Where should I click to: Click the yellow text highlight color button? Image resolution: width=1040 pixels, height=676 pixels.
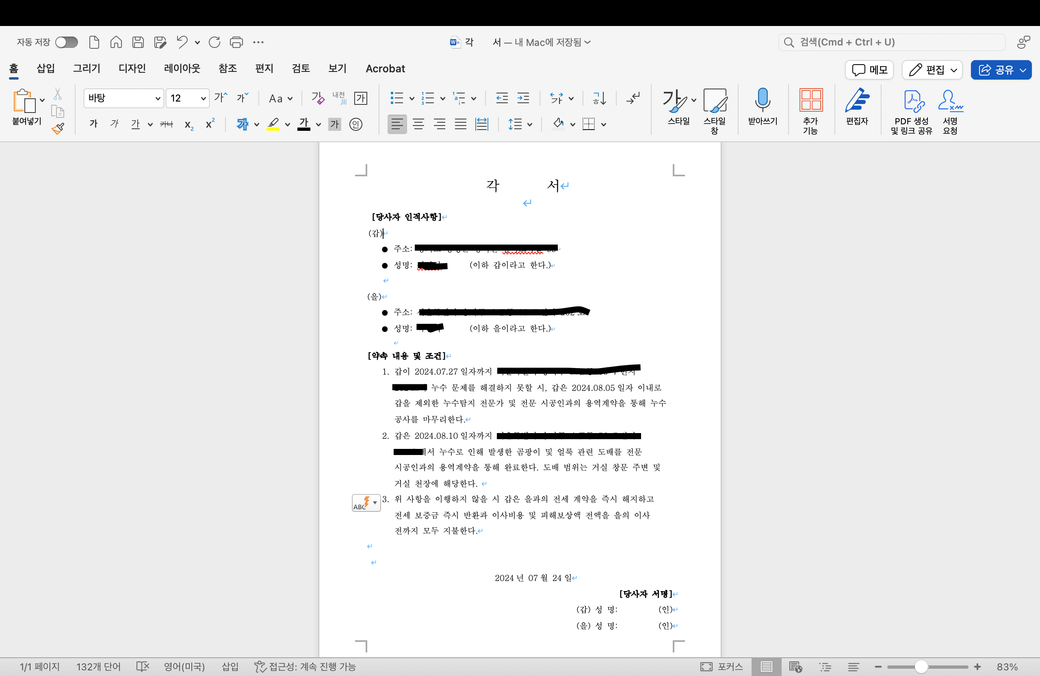[x=272, y=124]
